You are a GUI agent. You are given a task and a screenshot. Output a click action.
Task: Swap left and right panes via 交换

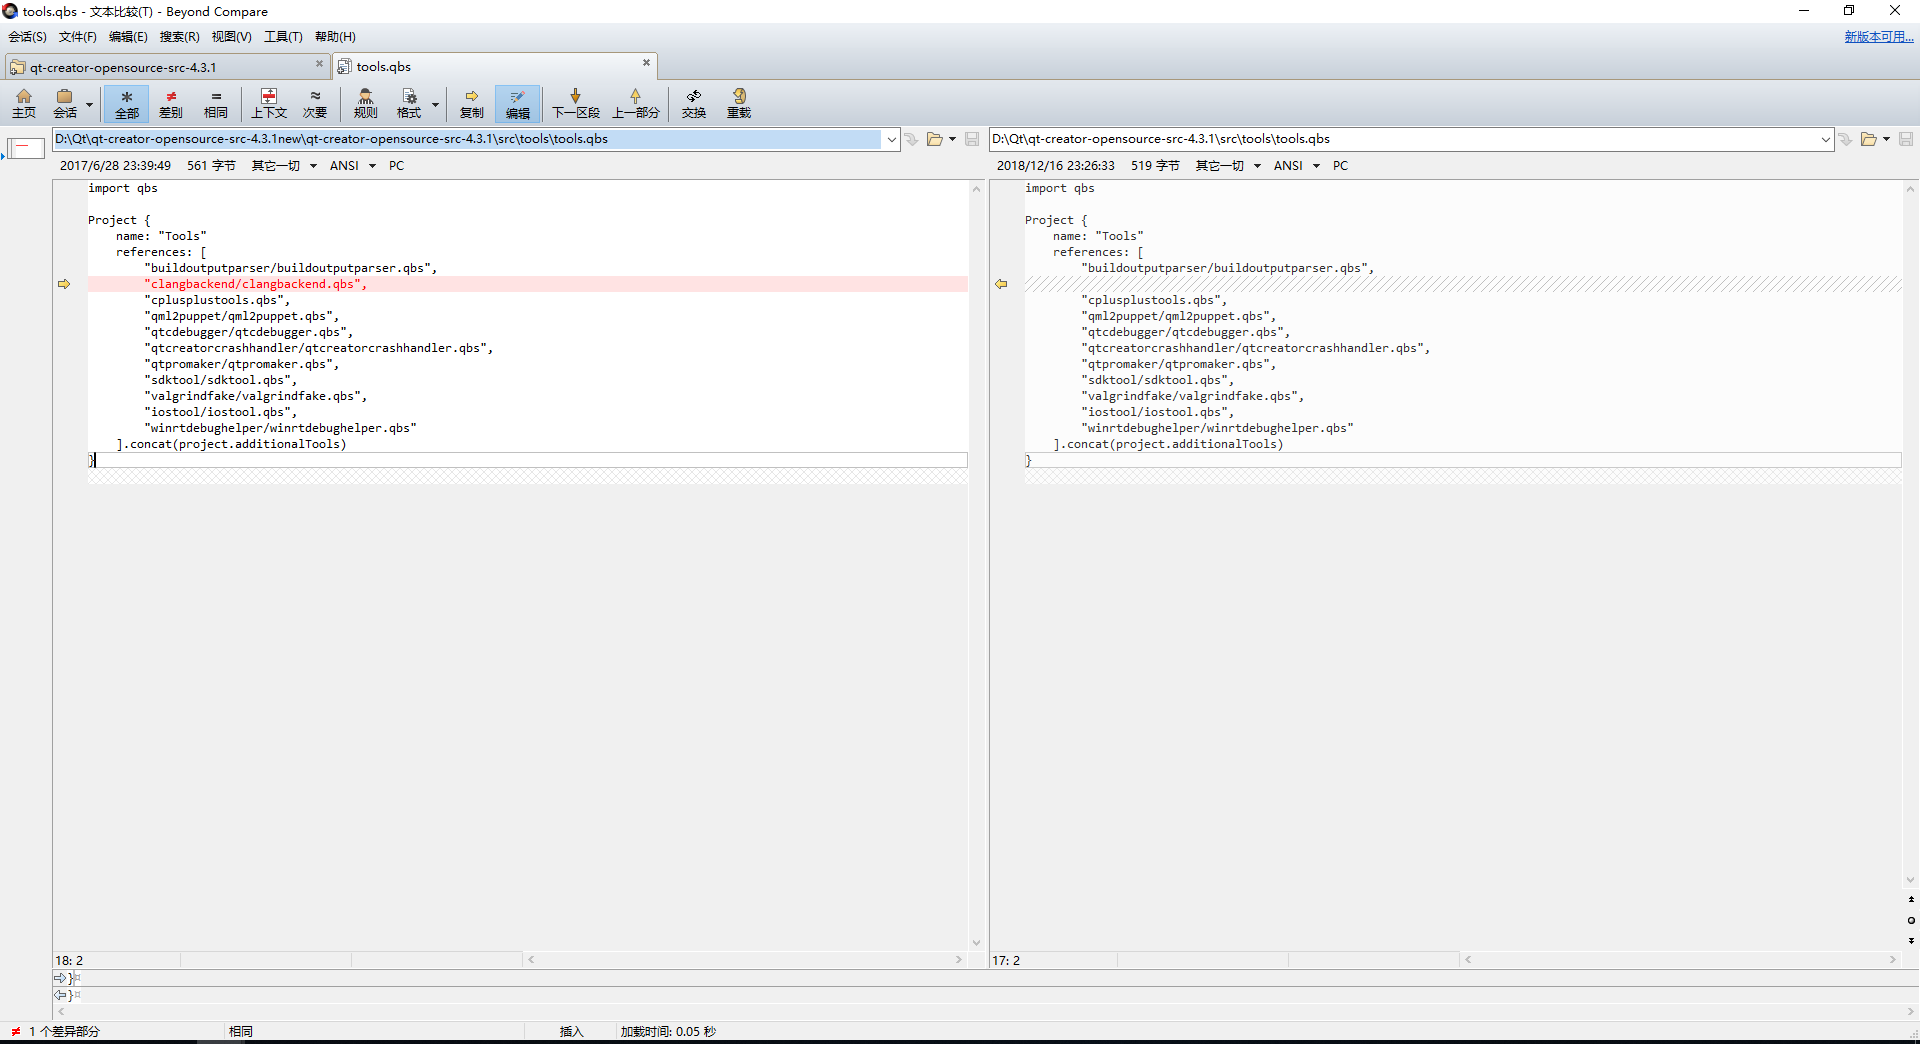pos(693,104)
